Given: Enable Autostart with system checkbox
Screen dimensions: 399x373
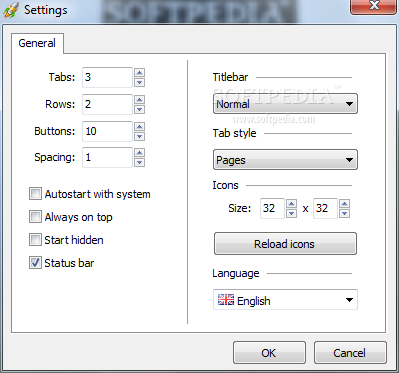Looking at the screenshot, I should pos(35,194).
